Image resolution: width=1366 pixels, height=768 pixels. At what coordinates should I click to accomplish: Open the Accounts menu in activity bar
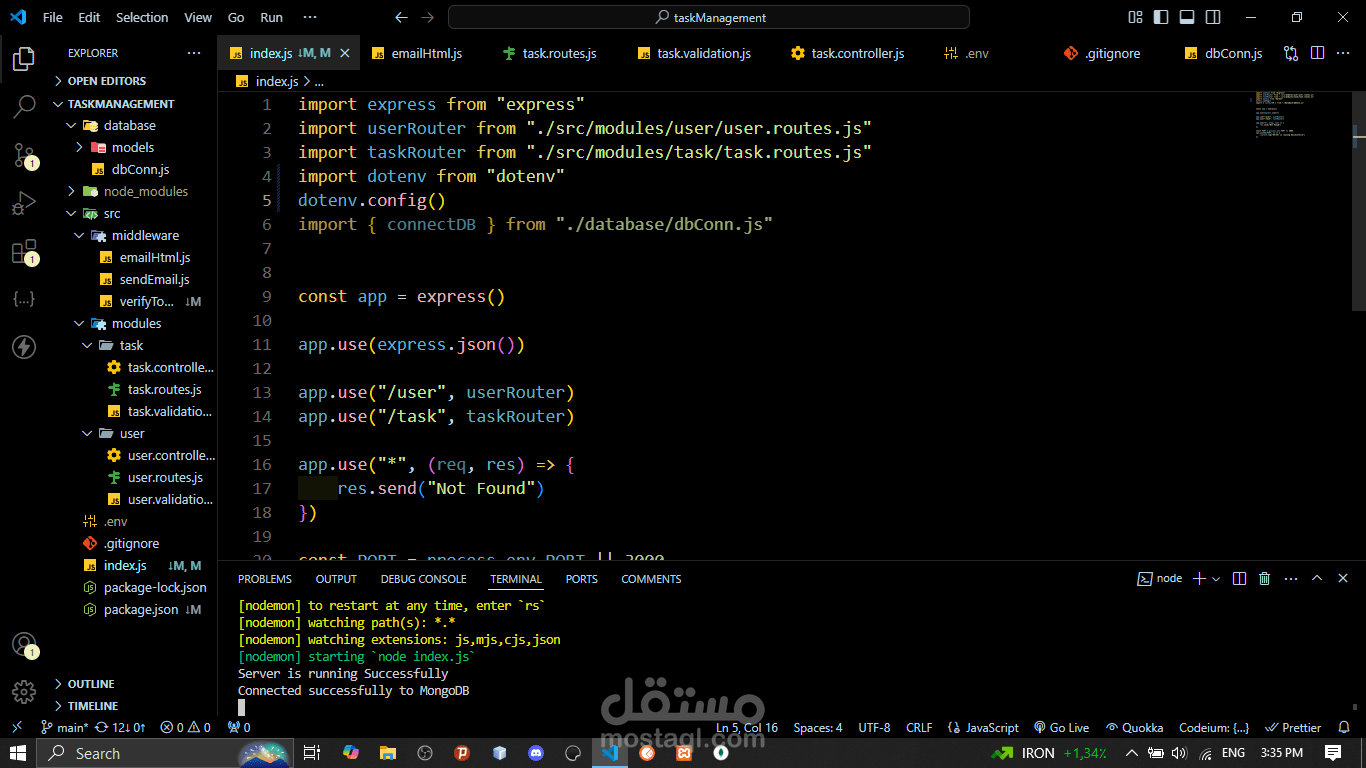(23, 644)
